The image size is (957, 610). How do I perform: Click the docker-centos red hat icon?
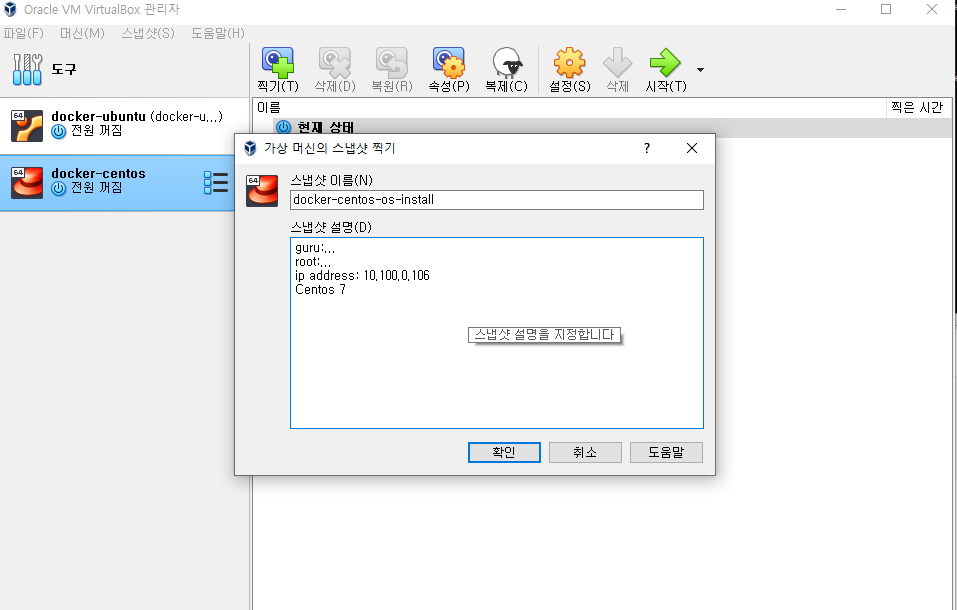click(x=27, y=183)
